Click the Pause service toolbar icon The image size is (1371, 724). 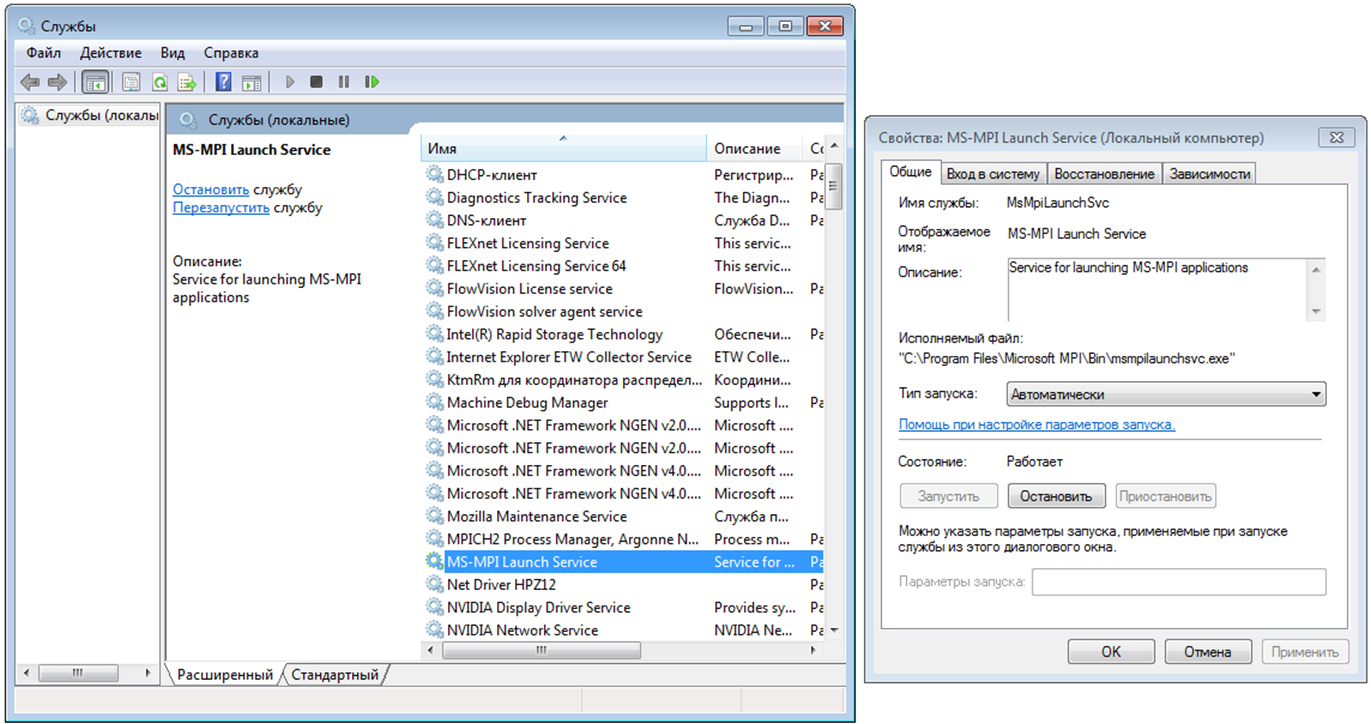[x=344, y=82]
